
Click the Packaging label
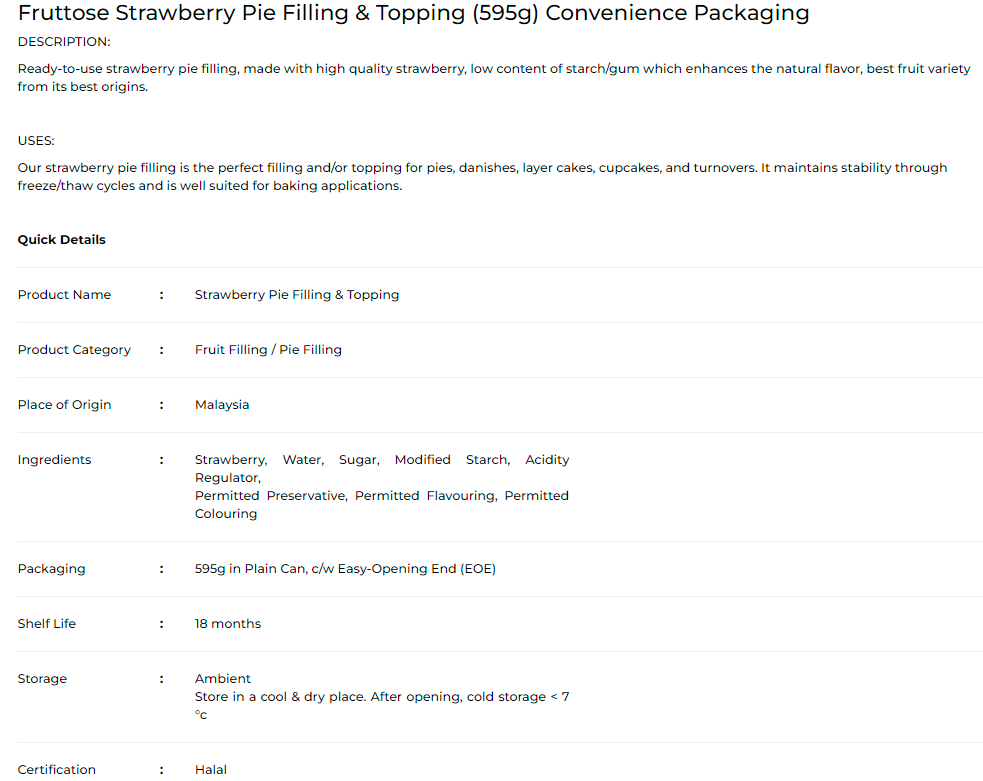tap(51, 569)
